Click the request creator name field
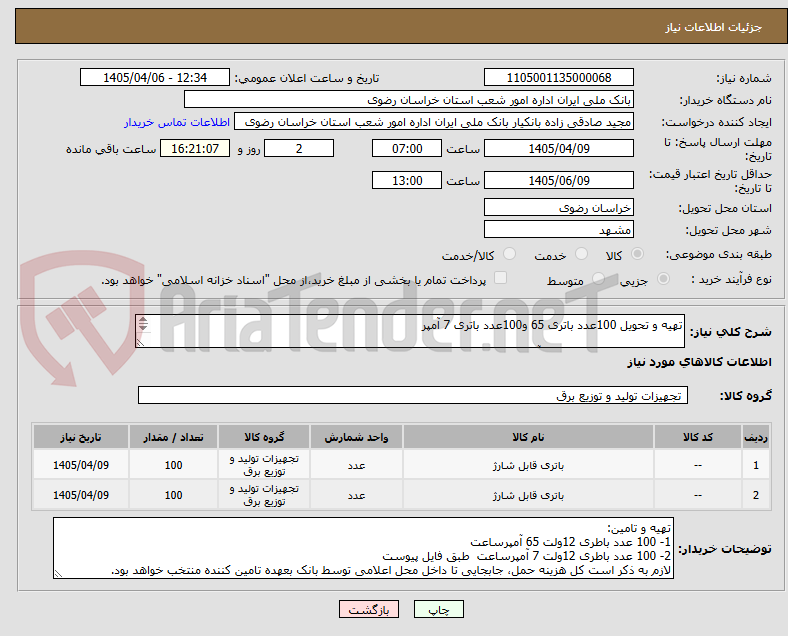Screen dimensions: 788x636 coord(434,122)
